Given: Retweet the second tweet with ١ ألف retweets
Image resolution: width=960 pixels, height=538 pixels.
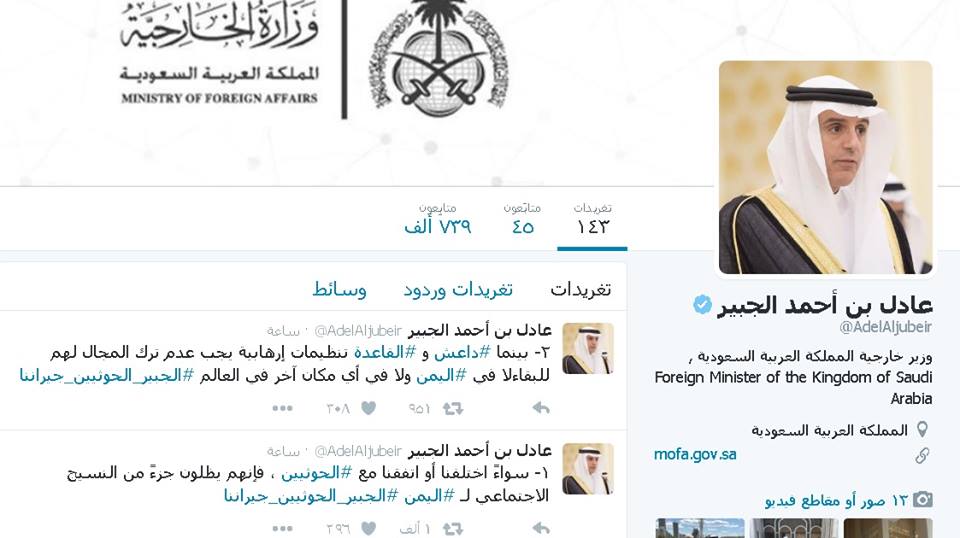Looking at the screenshot, I should (x=453, y=528).
